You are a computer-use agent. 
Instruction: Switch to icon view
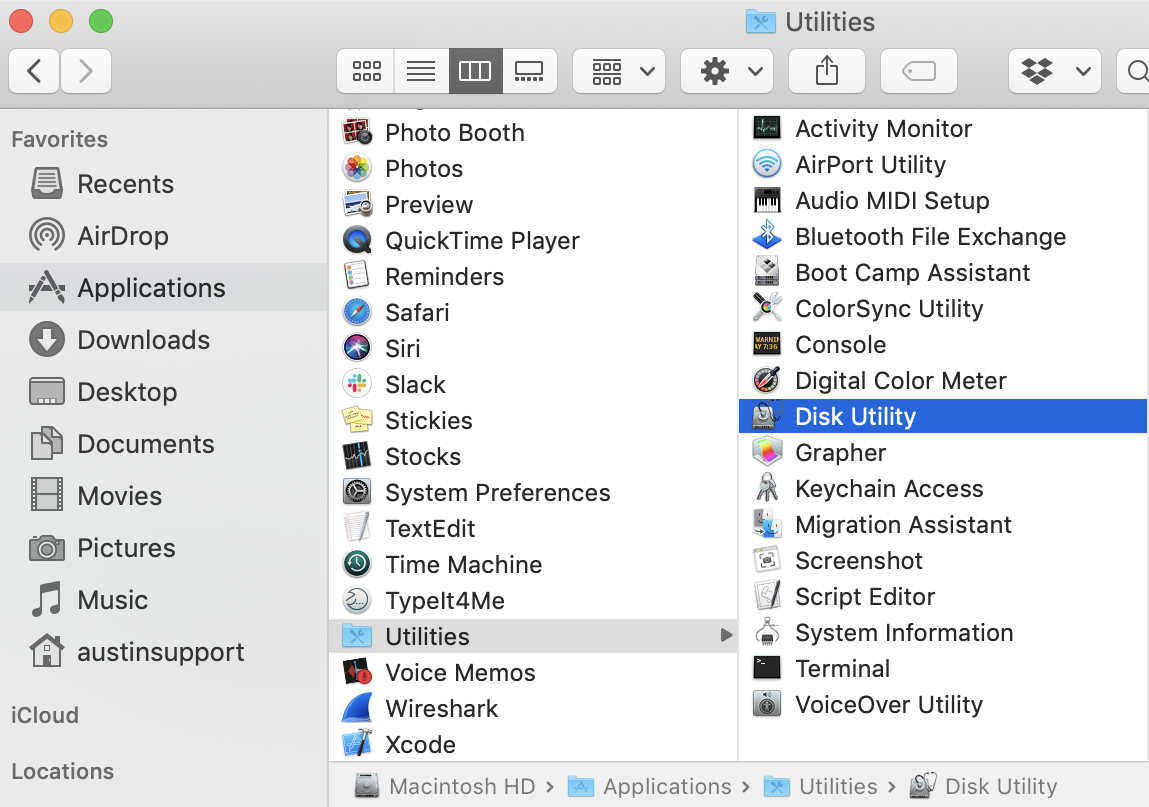point(366,71)
